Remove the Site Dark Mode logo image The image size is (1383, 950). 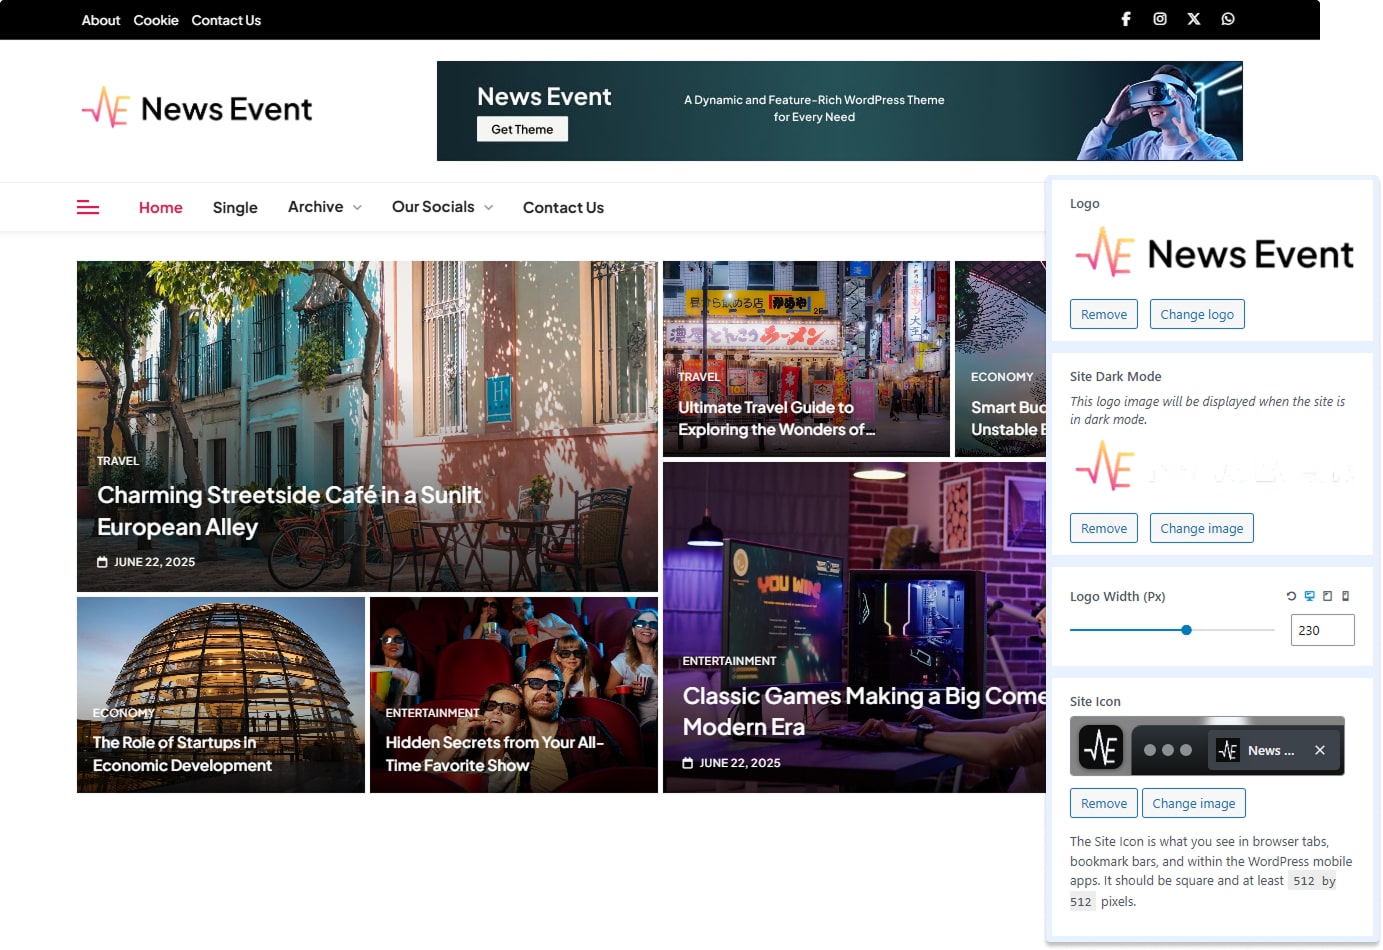click(1103, 528)
